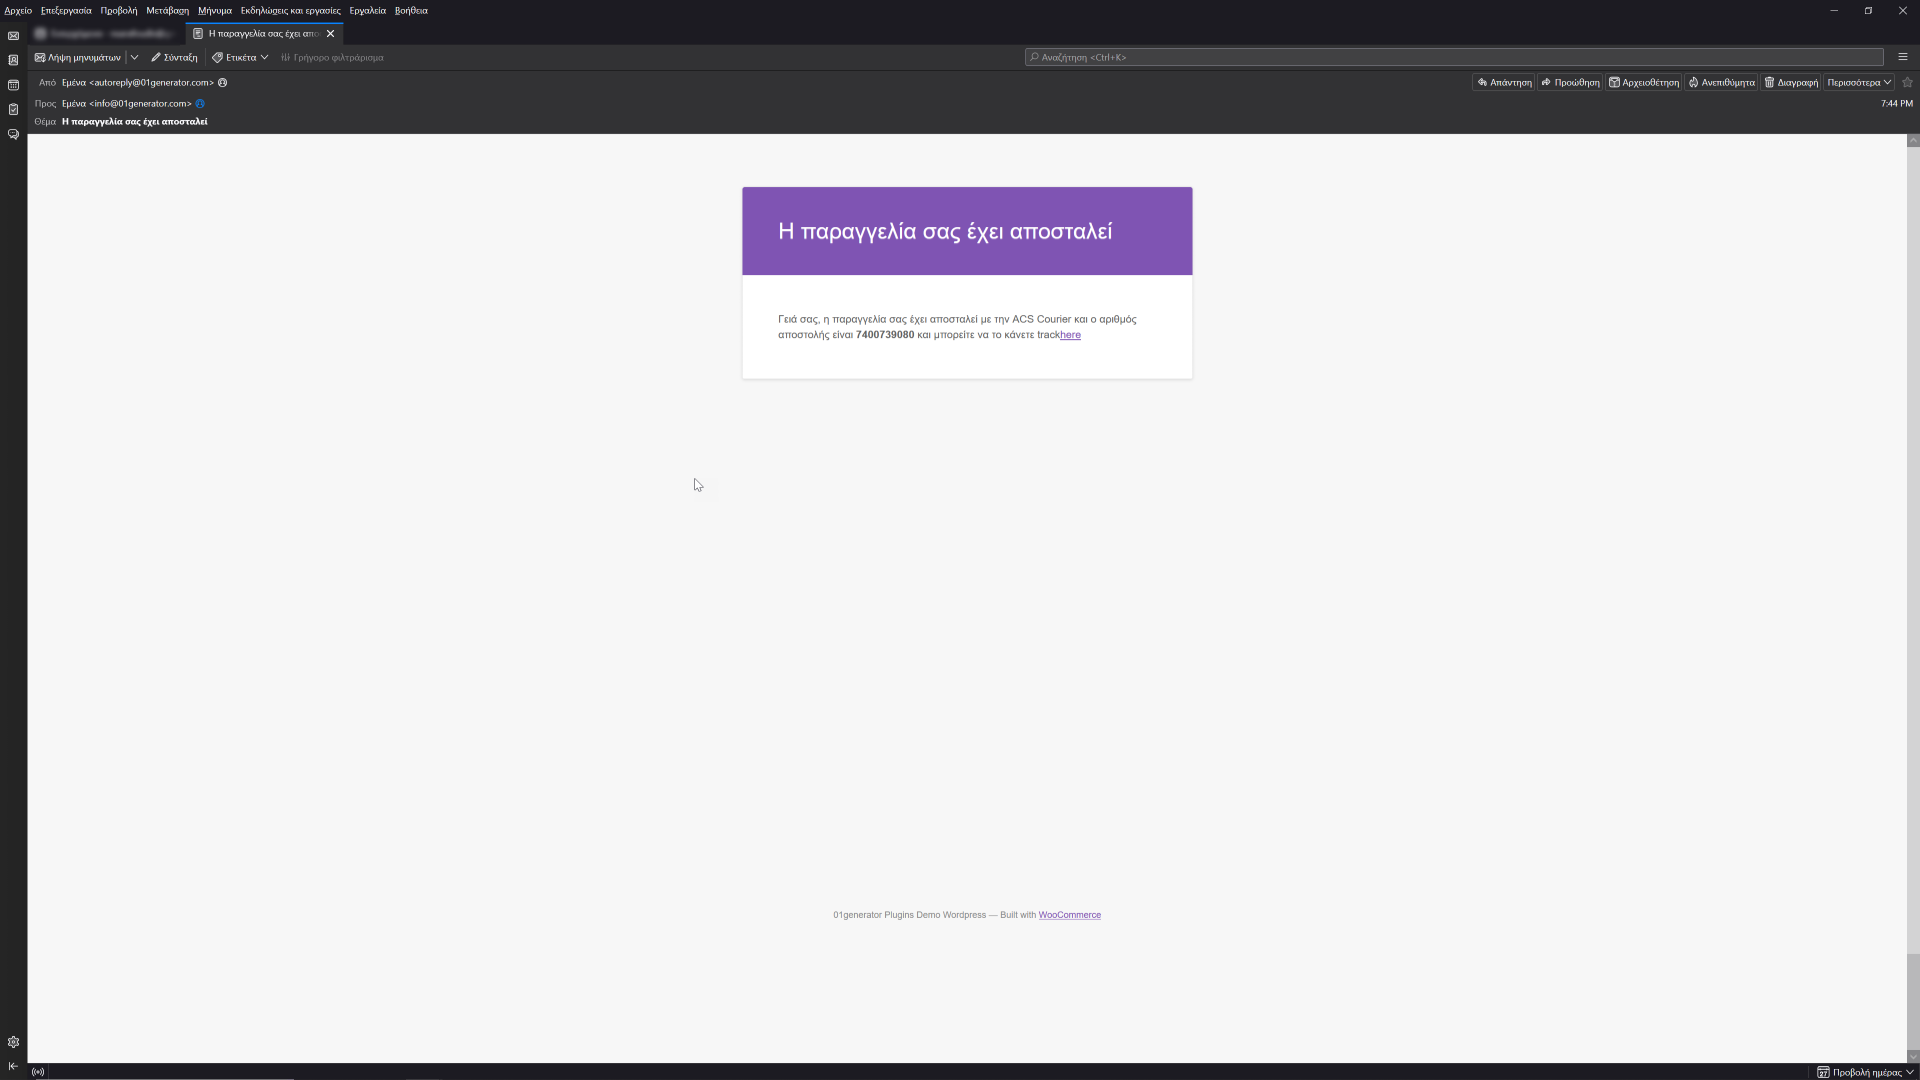Open the Mail space in sidebar
The height and width of the screenshot is (1080, 1920).
[13, 35]
